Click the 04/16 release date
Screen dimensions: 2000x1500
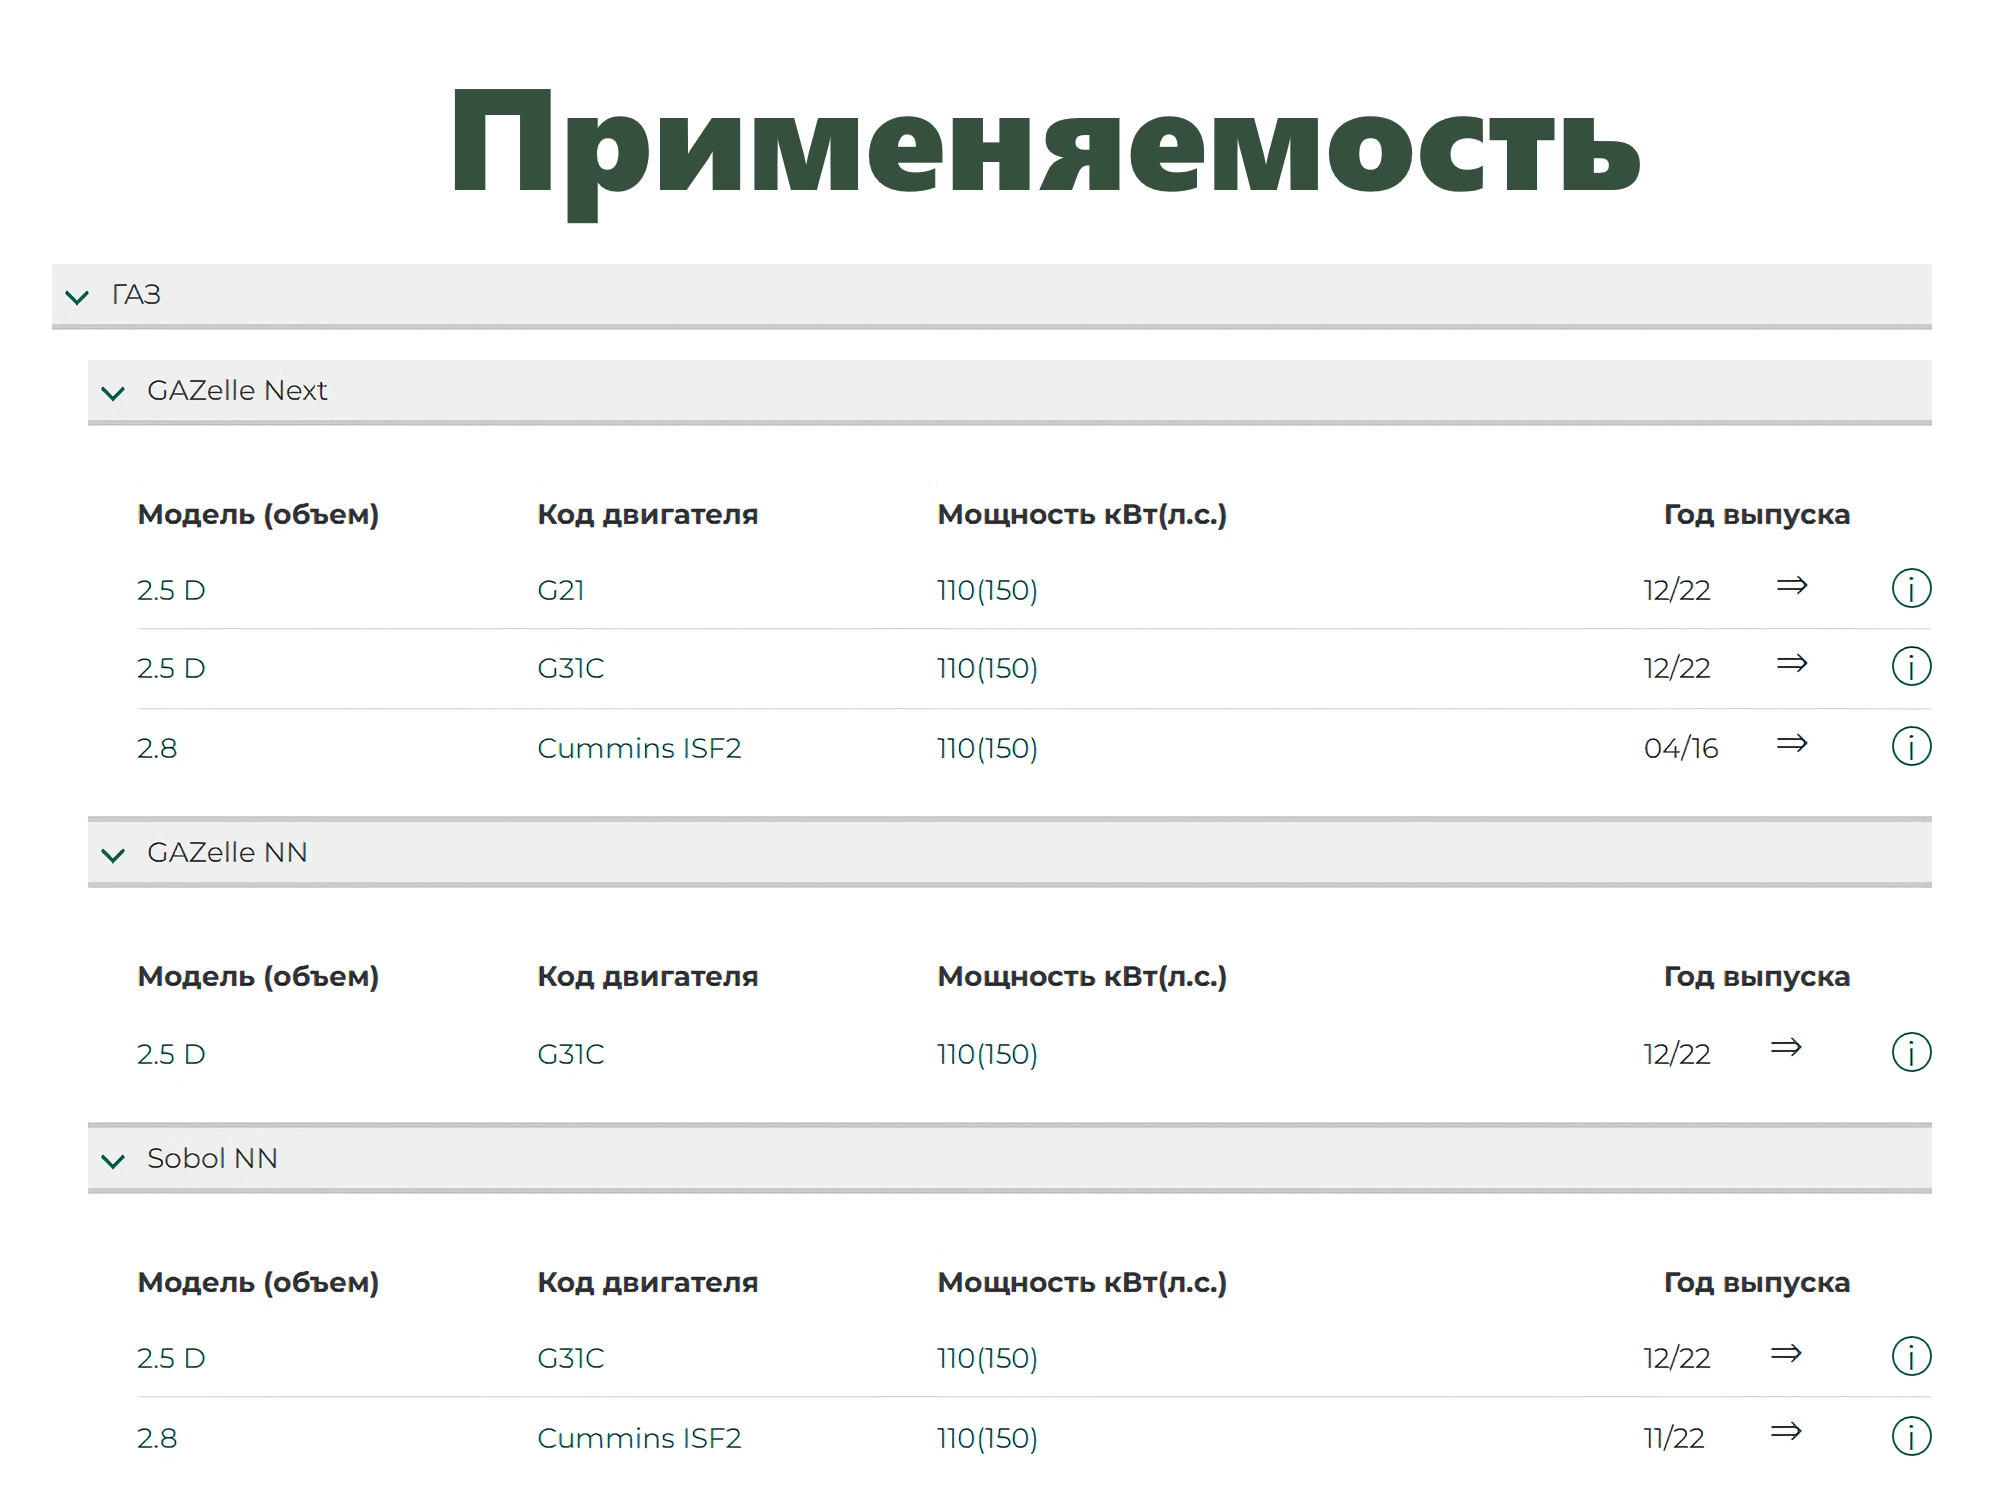tap(1681, 748)
